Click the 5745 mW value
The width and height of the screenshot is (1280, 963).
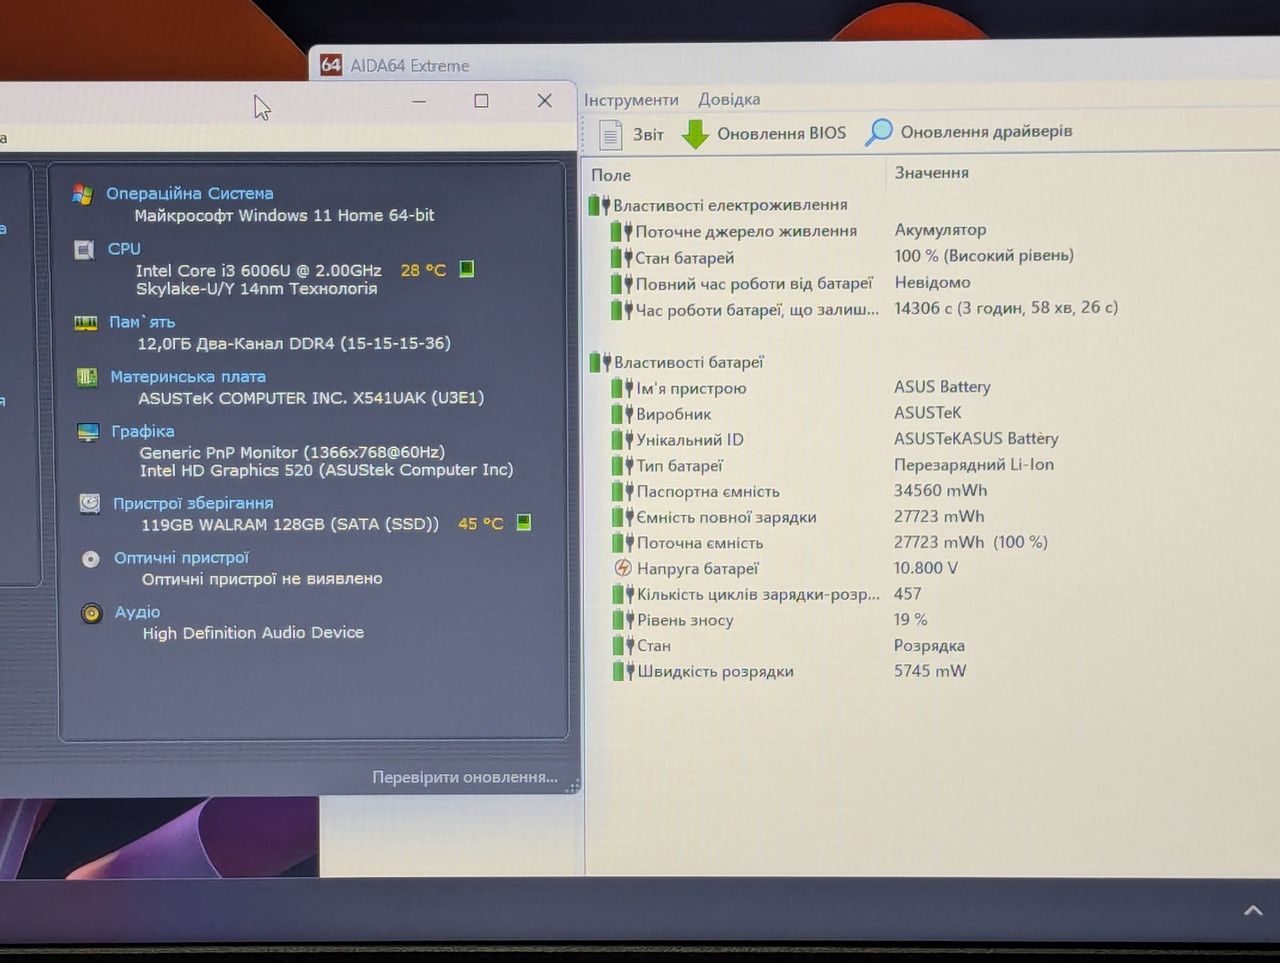(930, 671)
